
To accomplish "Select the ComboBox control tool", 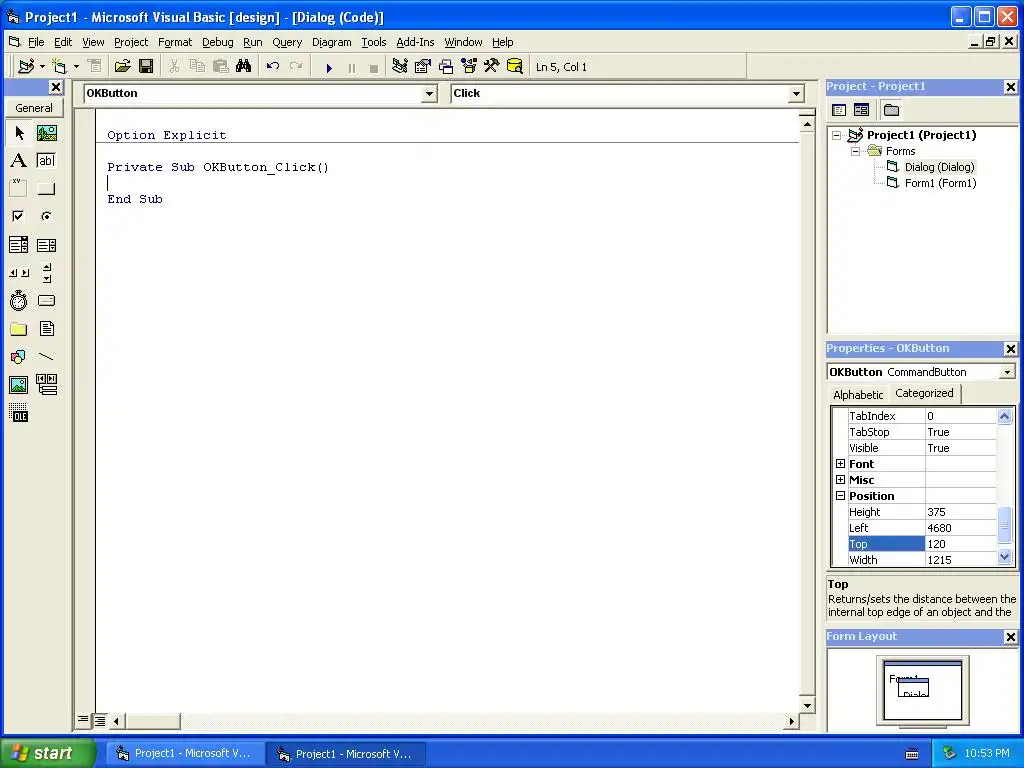I will (x=19, y=245).
